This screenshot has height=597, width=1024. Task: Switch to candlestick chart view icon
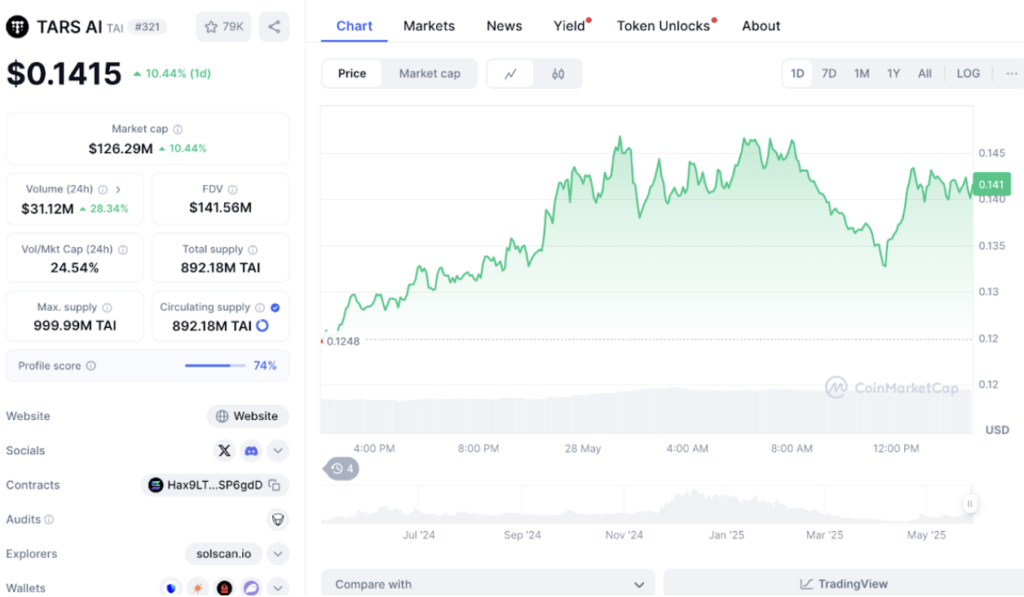tap(558, 74)
